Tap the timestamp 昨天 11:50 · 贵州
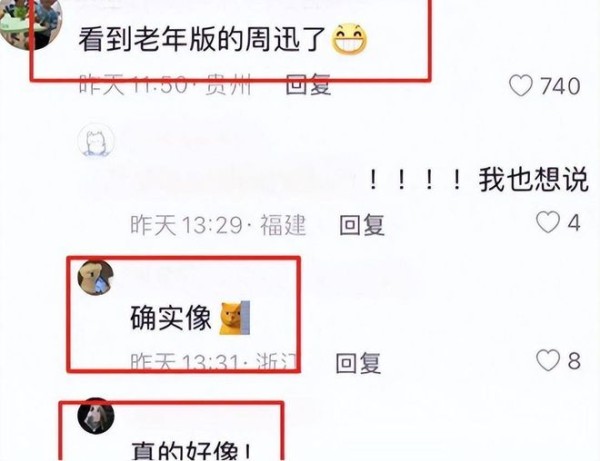Image resolution: width=600 pixels, height=461 pixels. tap(166, 85)
